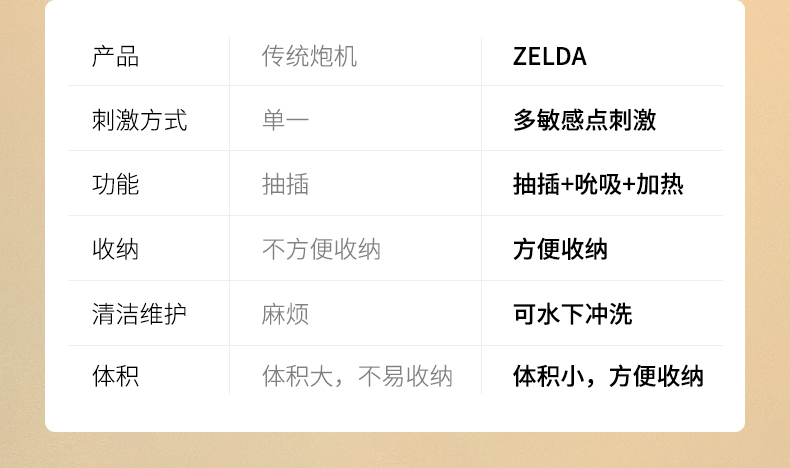Viewport: 790px width, 468px height.
Task: Click the 功能 row label
Action: (115, 184)
